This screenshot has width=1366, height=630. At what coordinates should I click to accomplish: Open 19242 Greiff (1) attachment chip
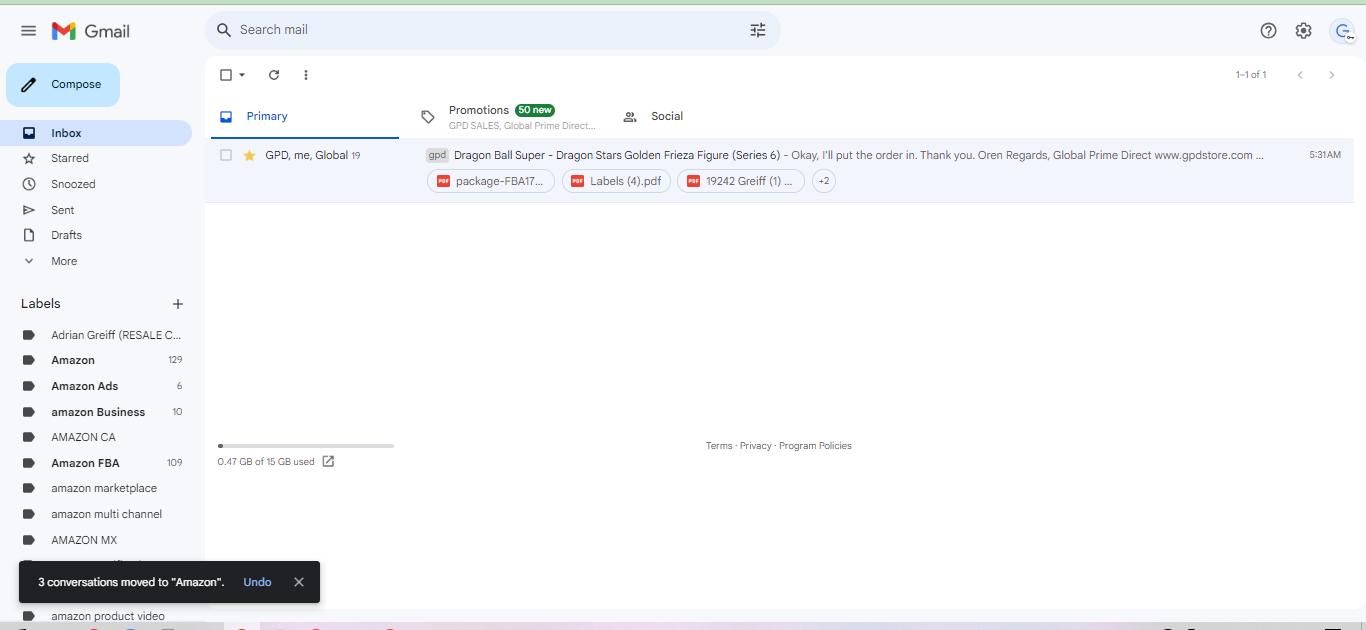coord(741,181)
